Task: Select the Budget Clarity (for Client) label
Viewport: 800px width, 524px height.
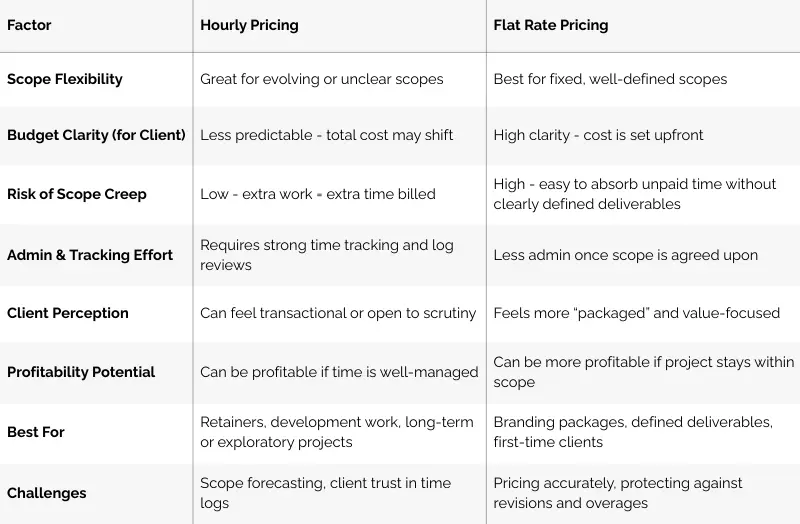Action: pyautogui.click(x=96, y=135)
